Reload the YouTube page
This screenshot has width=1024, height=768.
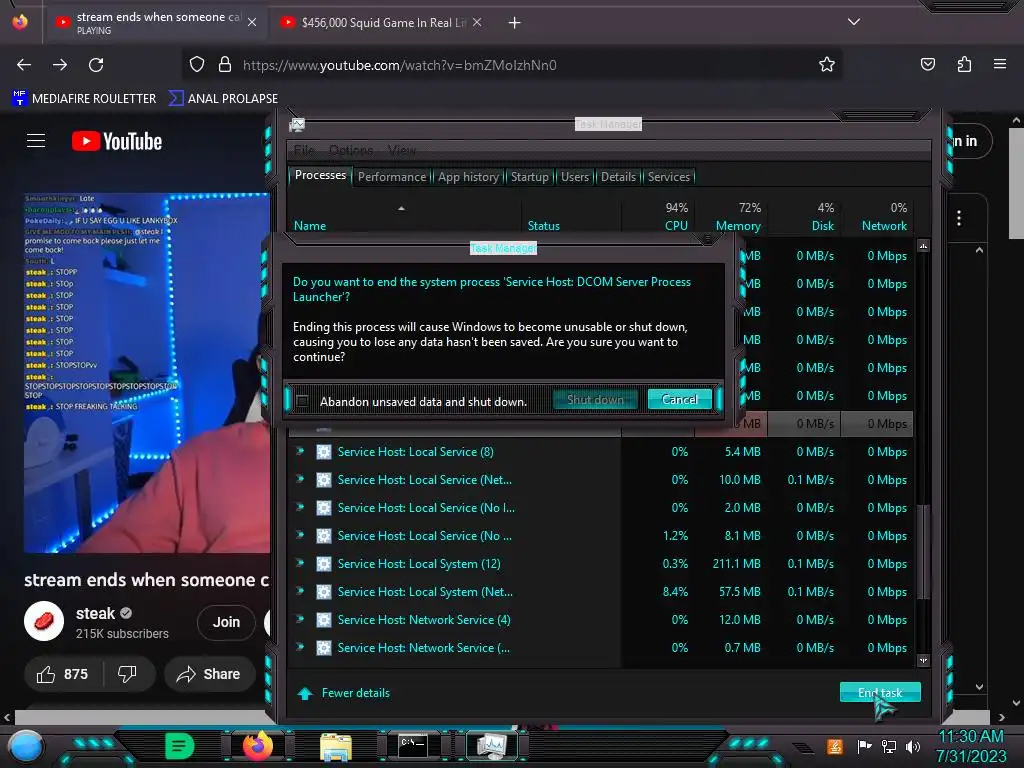click(96, 65)
